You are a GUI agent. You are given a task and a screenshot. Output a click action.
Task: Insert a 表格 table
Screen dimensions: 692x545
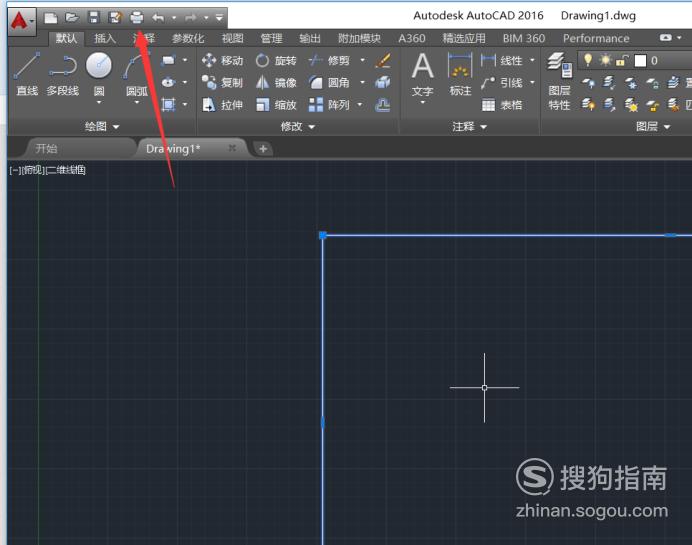pyautogui.click(x=502, y=105)
